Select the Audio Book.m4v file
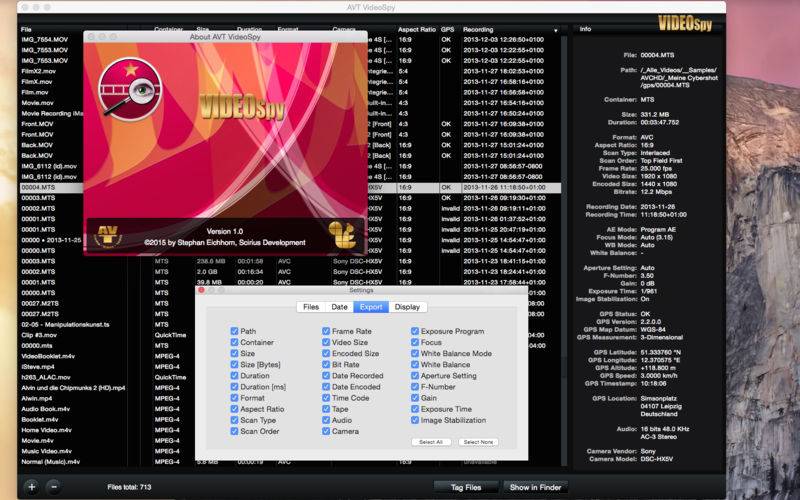Screen dimensions: 800x500 [x=45, y=409]
